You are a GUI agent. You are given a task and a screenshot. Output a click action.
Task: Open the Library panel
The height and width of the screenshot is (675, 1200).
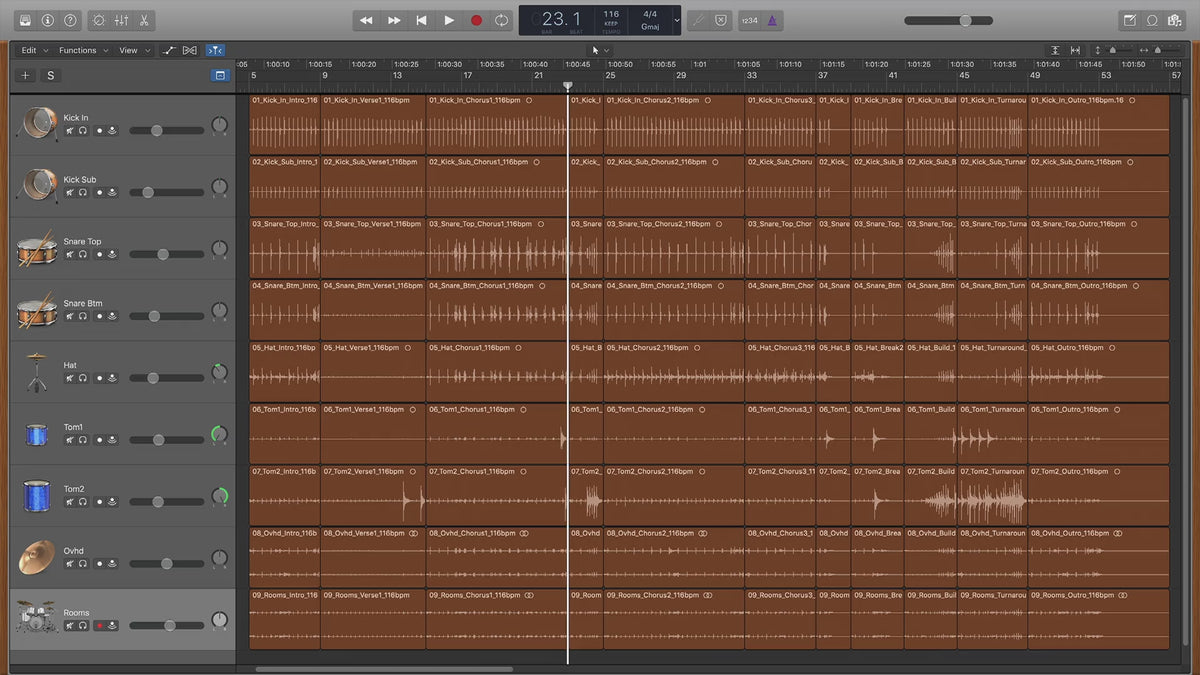(25, 20)
